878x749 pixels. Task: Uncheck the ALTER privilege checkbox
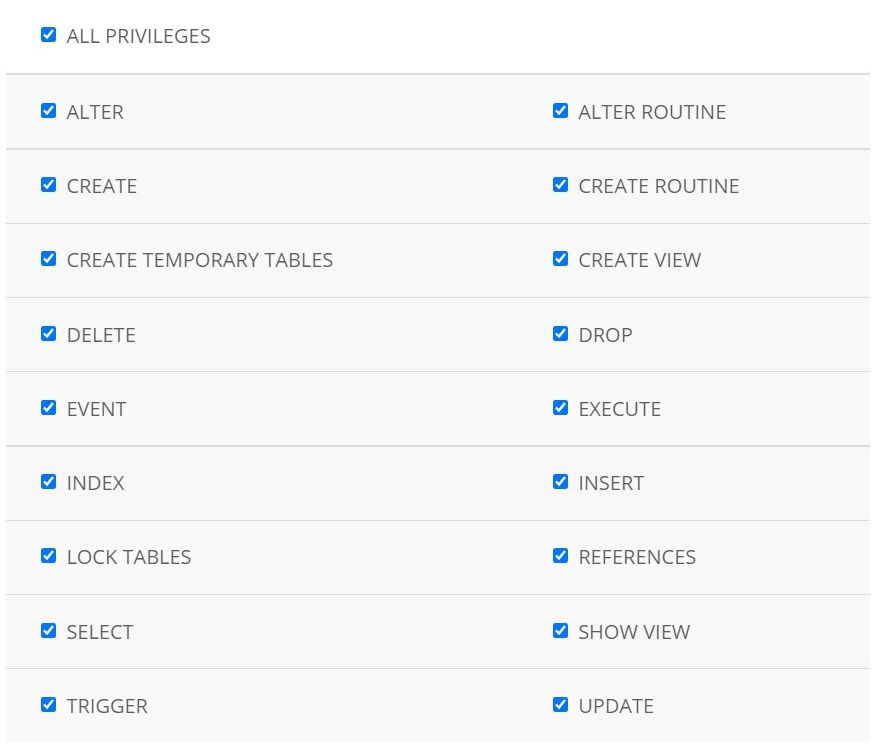pyautogui.click(x=48, y=111)
